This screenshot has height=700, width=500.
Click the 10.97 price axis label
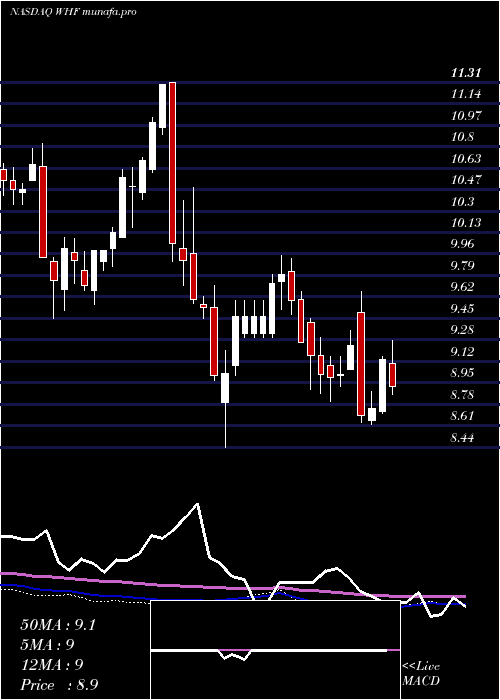(x=467, y=116)
